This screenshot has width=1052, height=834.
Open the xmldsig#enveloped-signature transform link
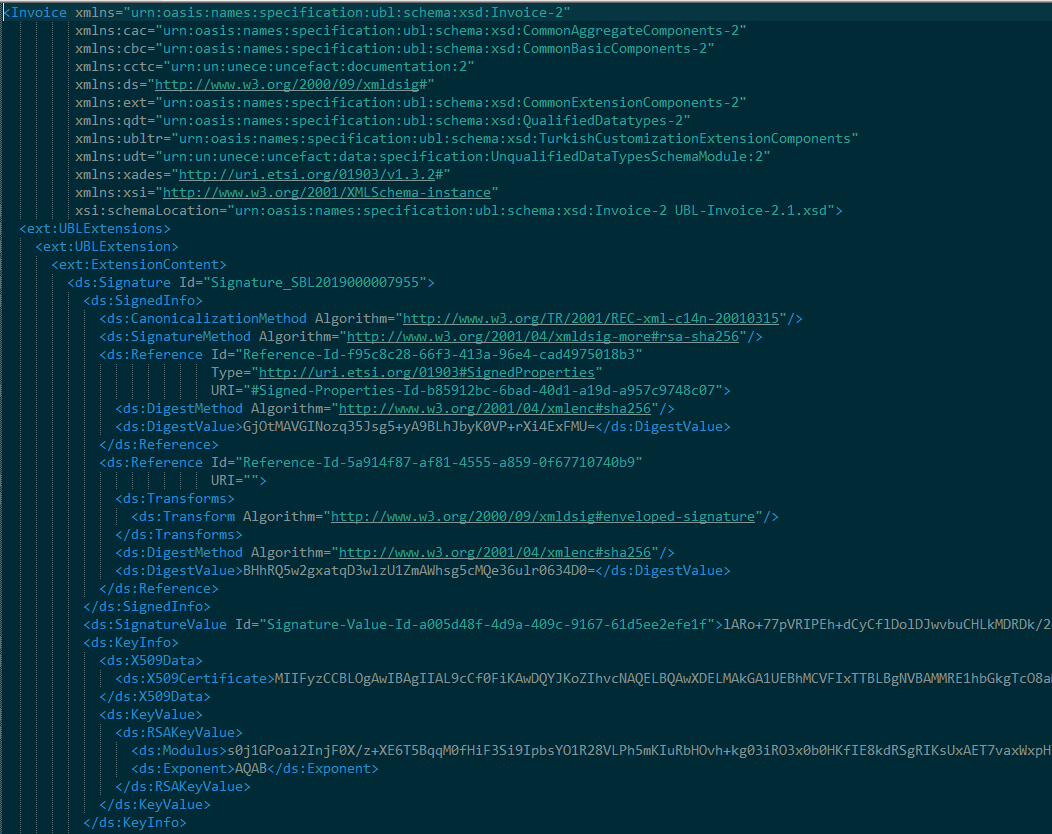click(x=542, y=516)
